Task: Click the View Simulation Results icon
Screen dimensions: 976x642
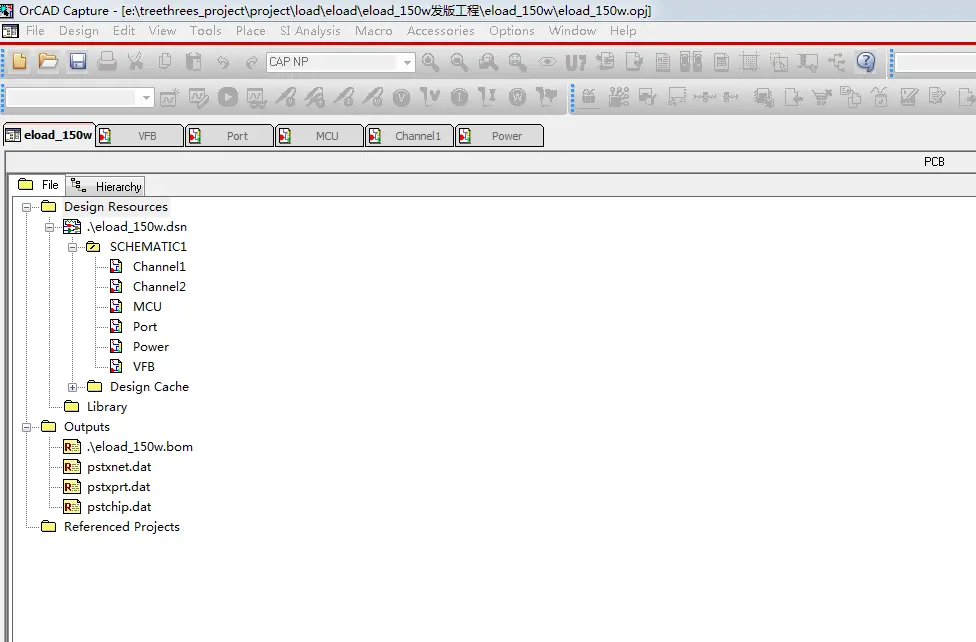Action: click(256, 97)
